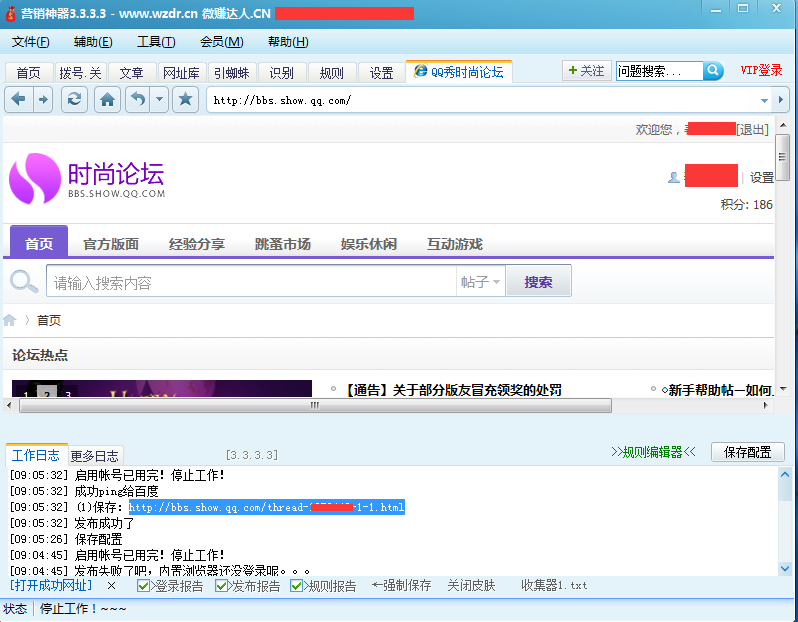Open the >>规则编辑器<< link

(x=653, y=452)
